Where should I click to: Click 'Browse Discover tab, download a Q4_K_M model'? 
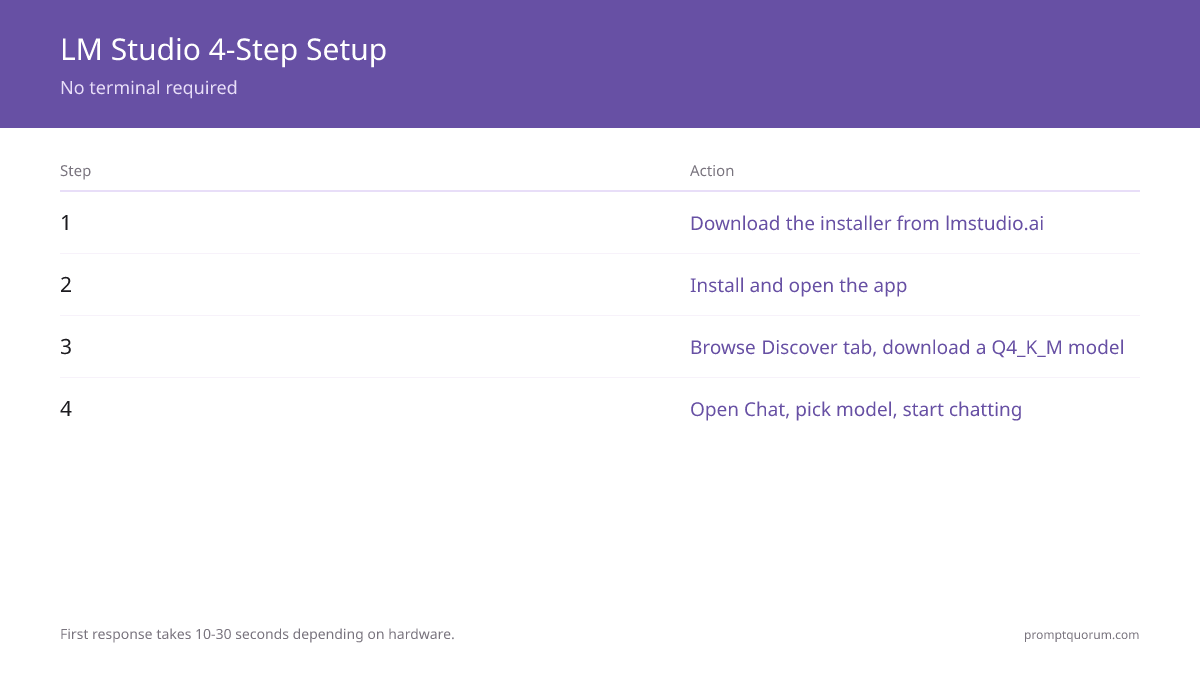[907, 348]
